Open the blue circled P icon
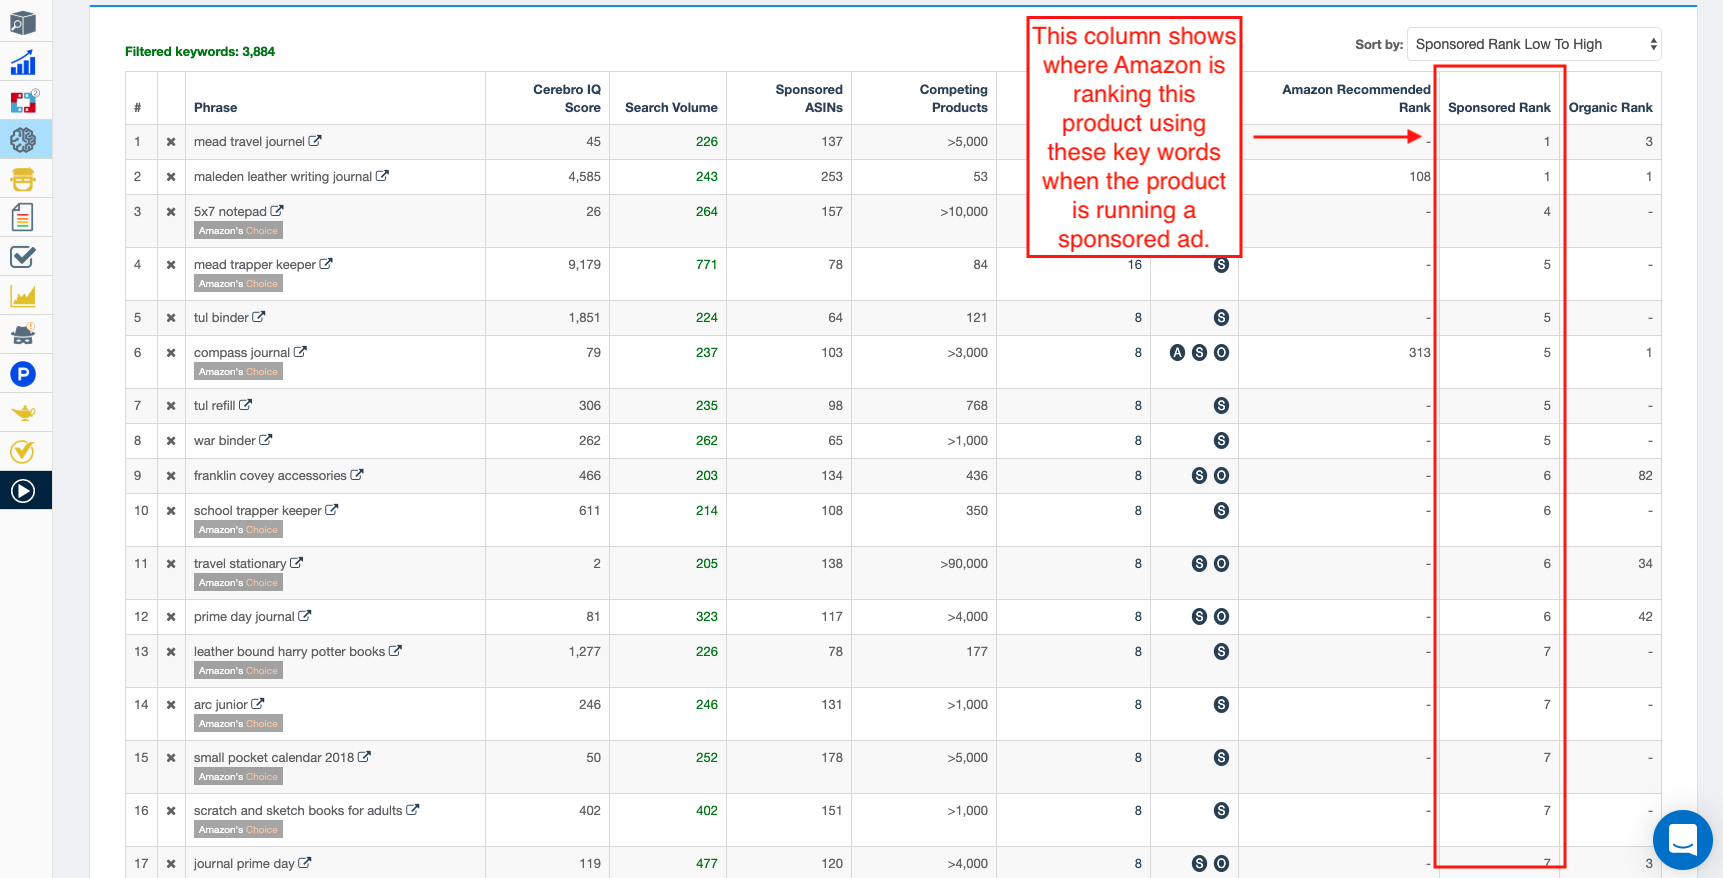 23,374
